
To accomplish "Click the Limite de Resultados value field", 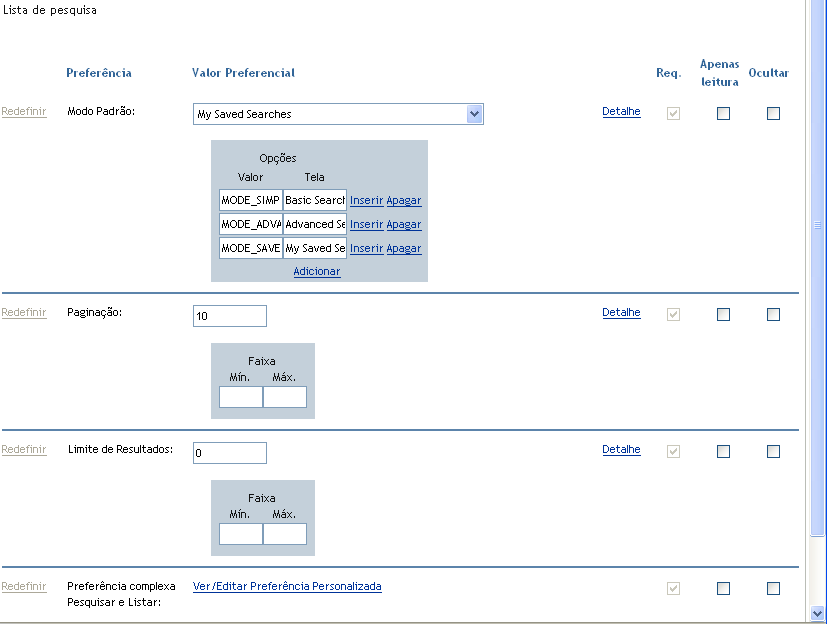I will click(230, 453).
